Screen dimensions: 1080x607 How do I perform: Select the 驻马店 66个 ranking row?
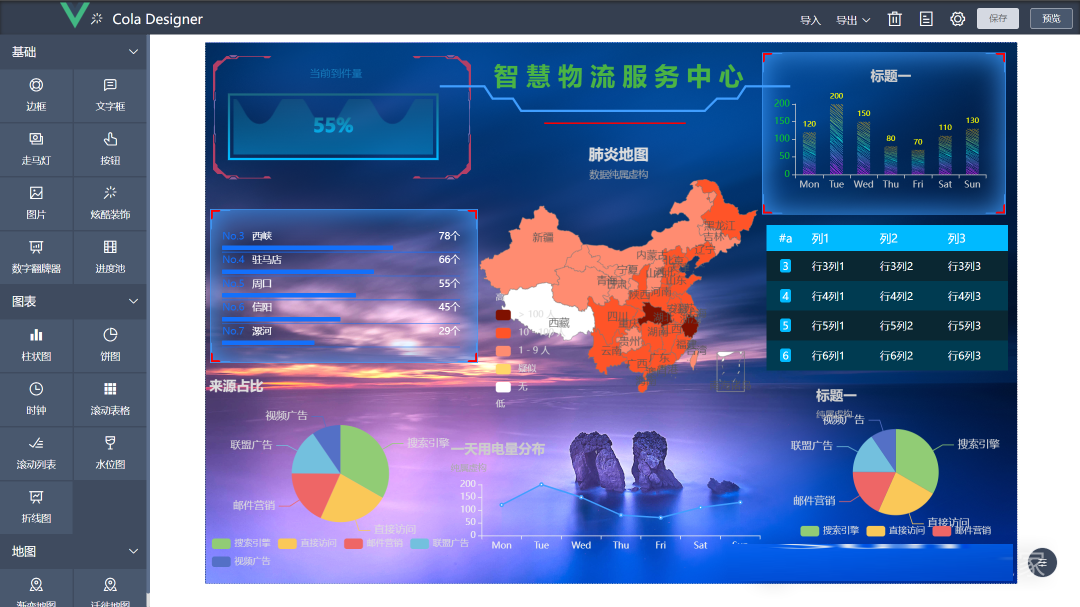342,262
